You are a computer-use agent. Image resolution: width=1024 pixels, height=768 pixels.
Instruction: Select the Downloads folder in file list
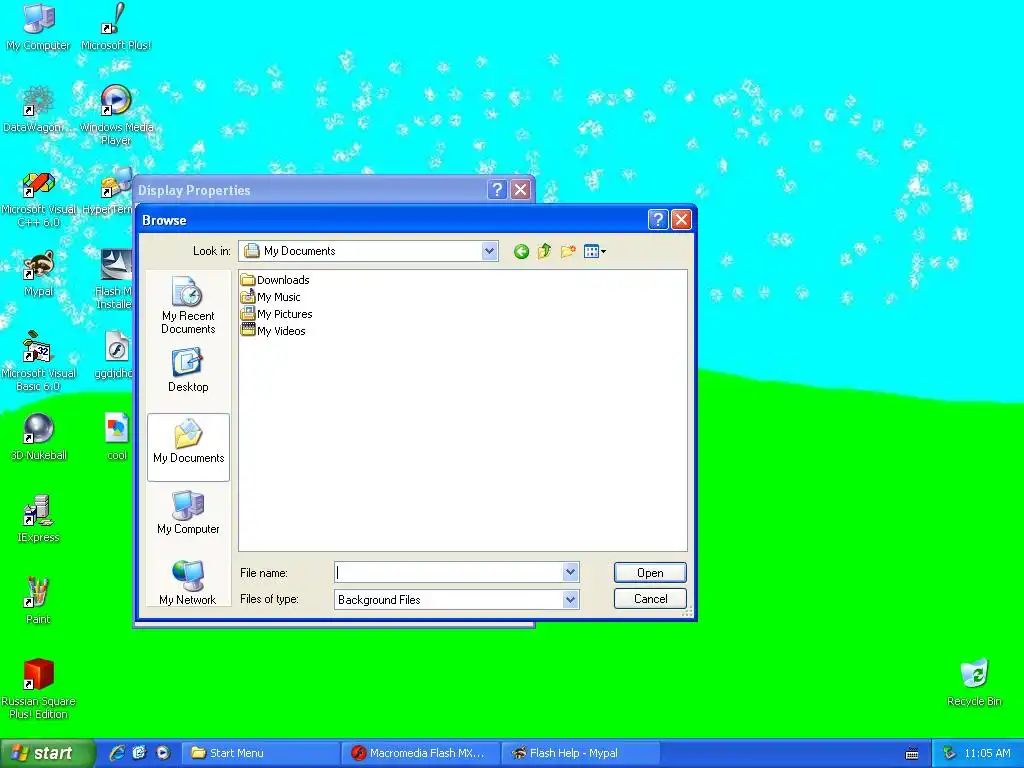tap(275, 280)
